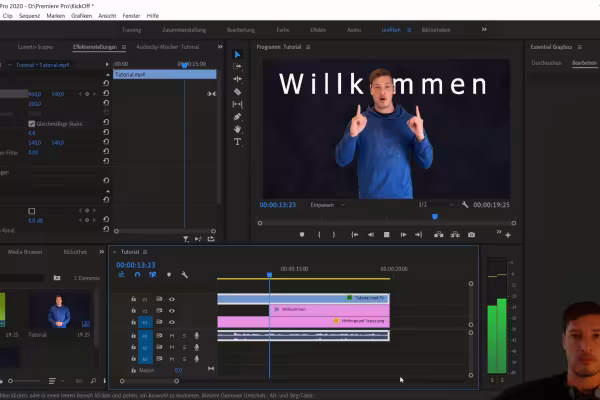This screenshot has height=400, width=600.
Task: Switch to the Farbe workspace
Action: click(283, 29)
